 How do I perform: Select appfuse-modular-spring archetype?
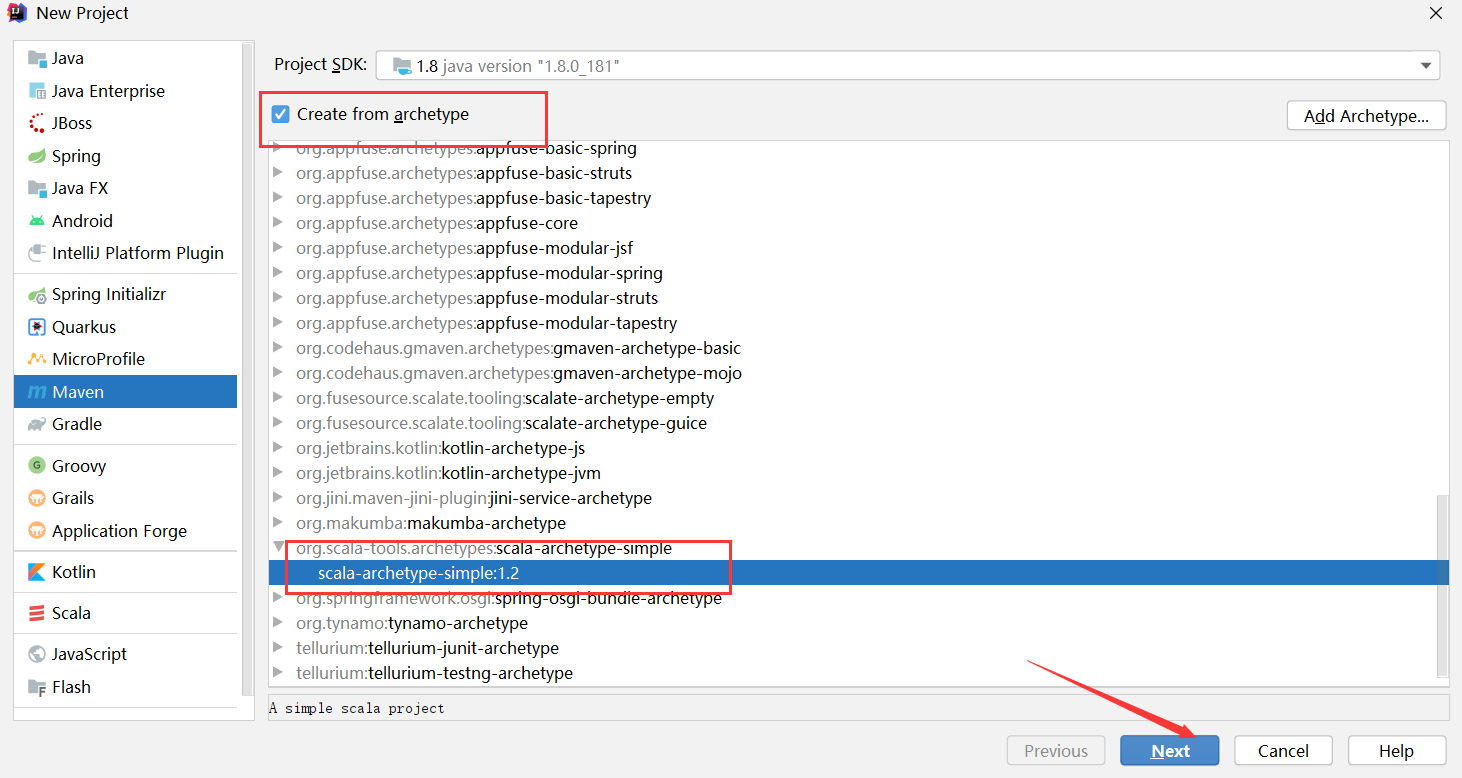tap(479, 273)
